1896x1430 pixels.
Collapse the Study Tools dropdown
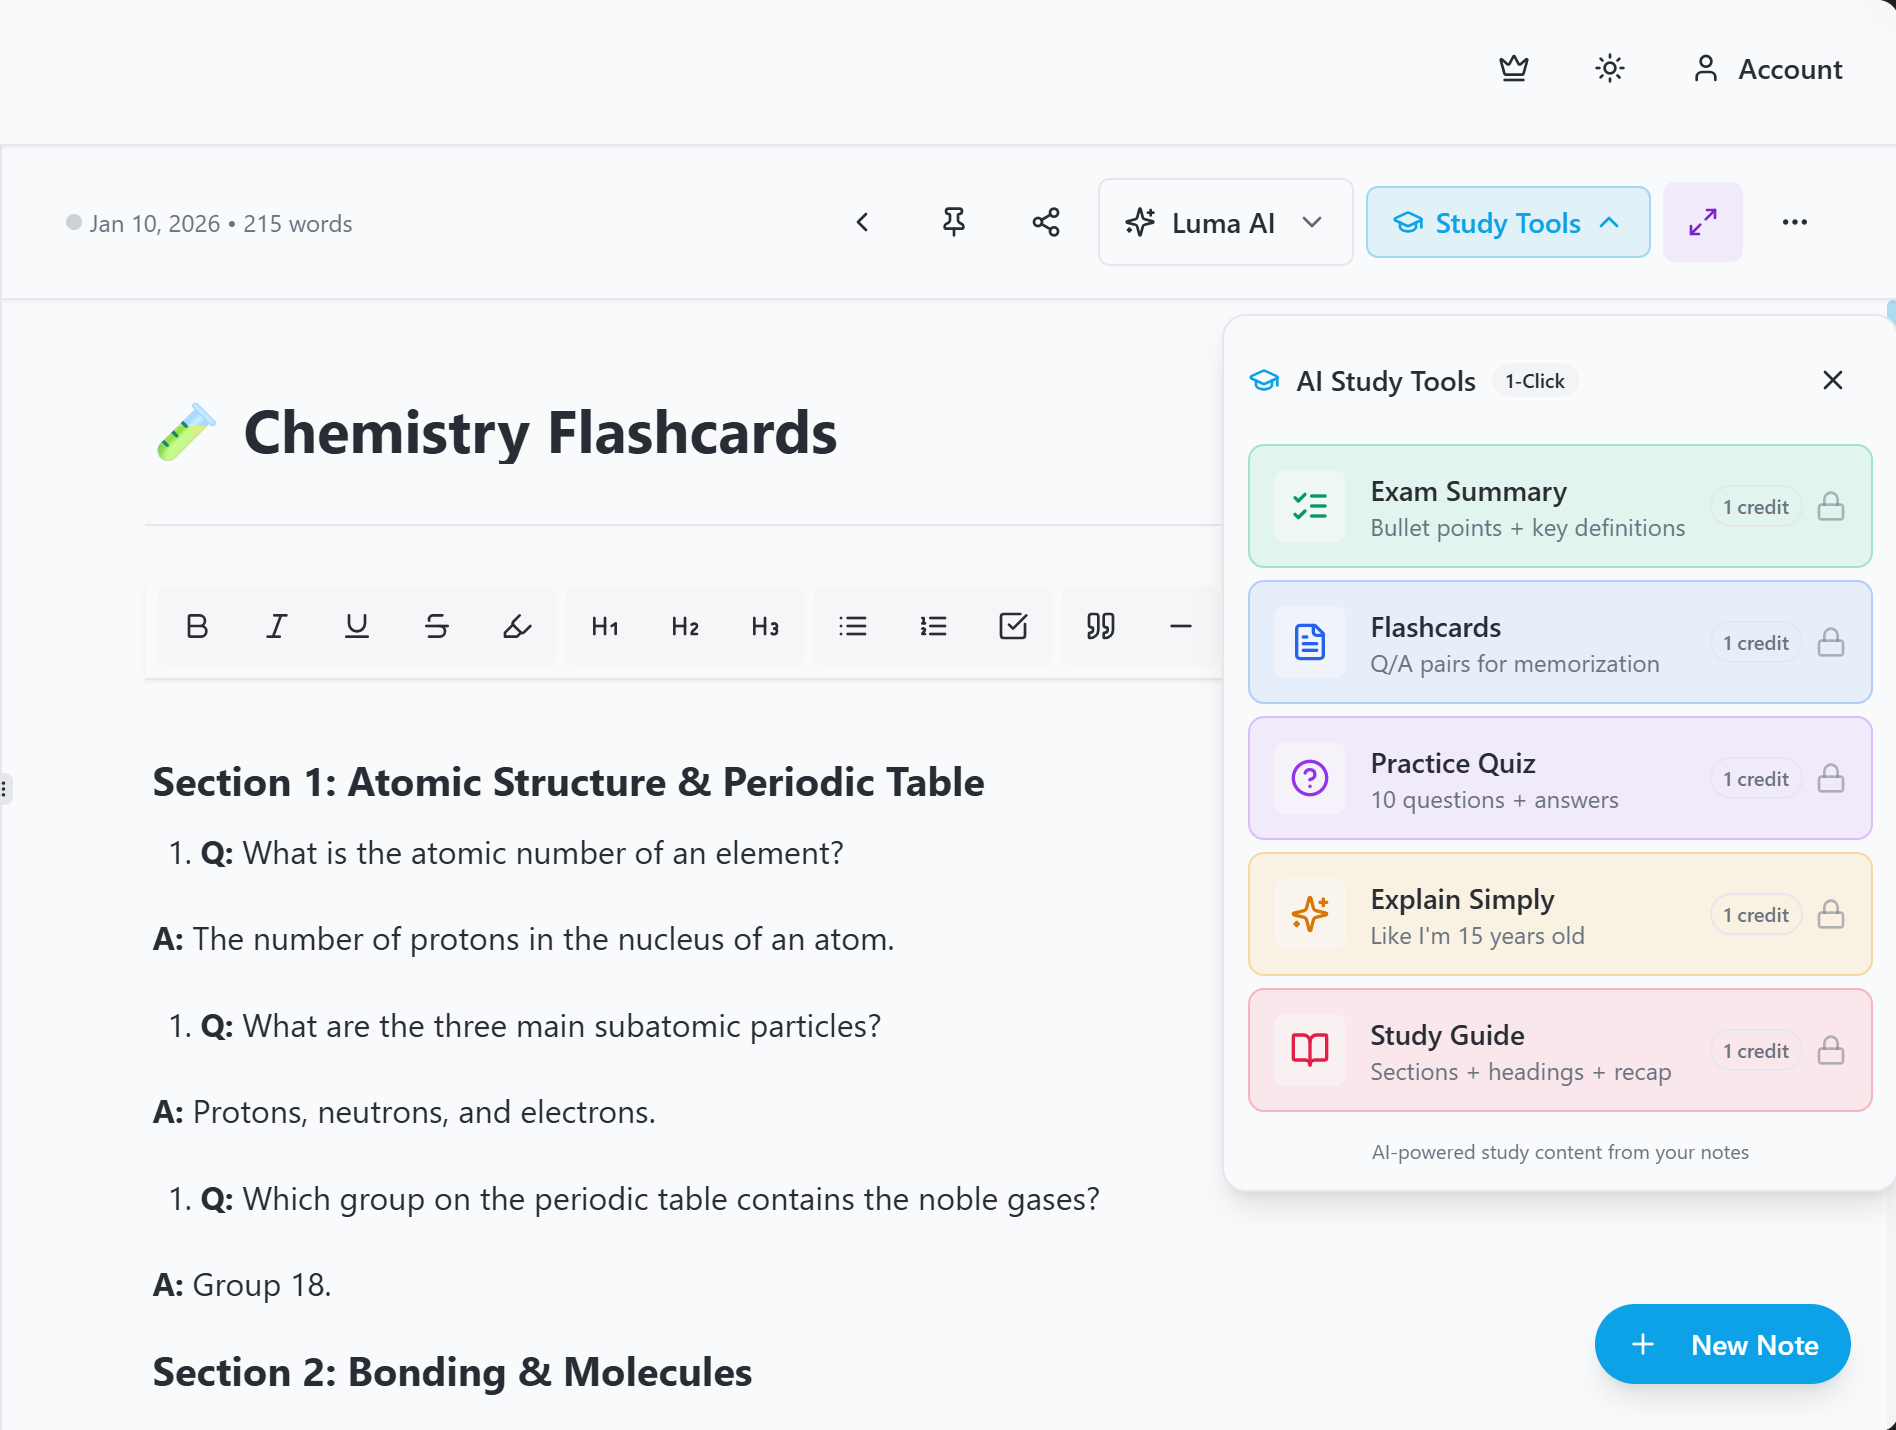[1507, 222]
